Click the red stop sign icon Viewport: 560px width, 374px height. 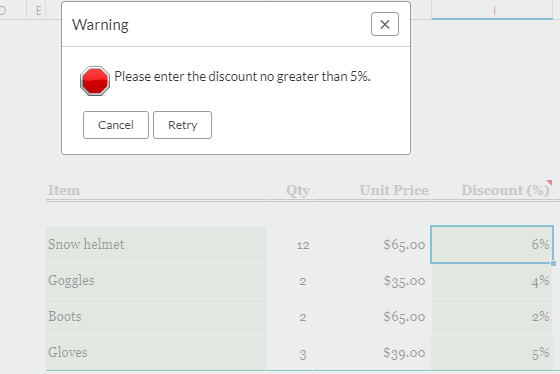click(95, 81)
